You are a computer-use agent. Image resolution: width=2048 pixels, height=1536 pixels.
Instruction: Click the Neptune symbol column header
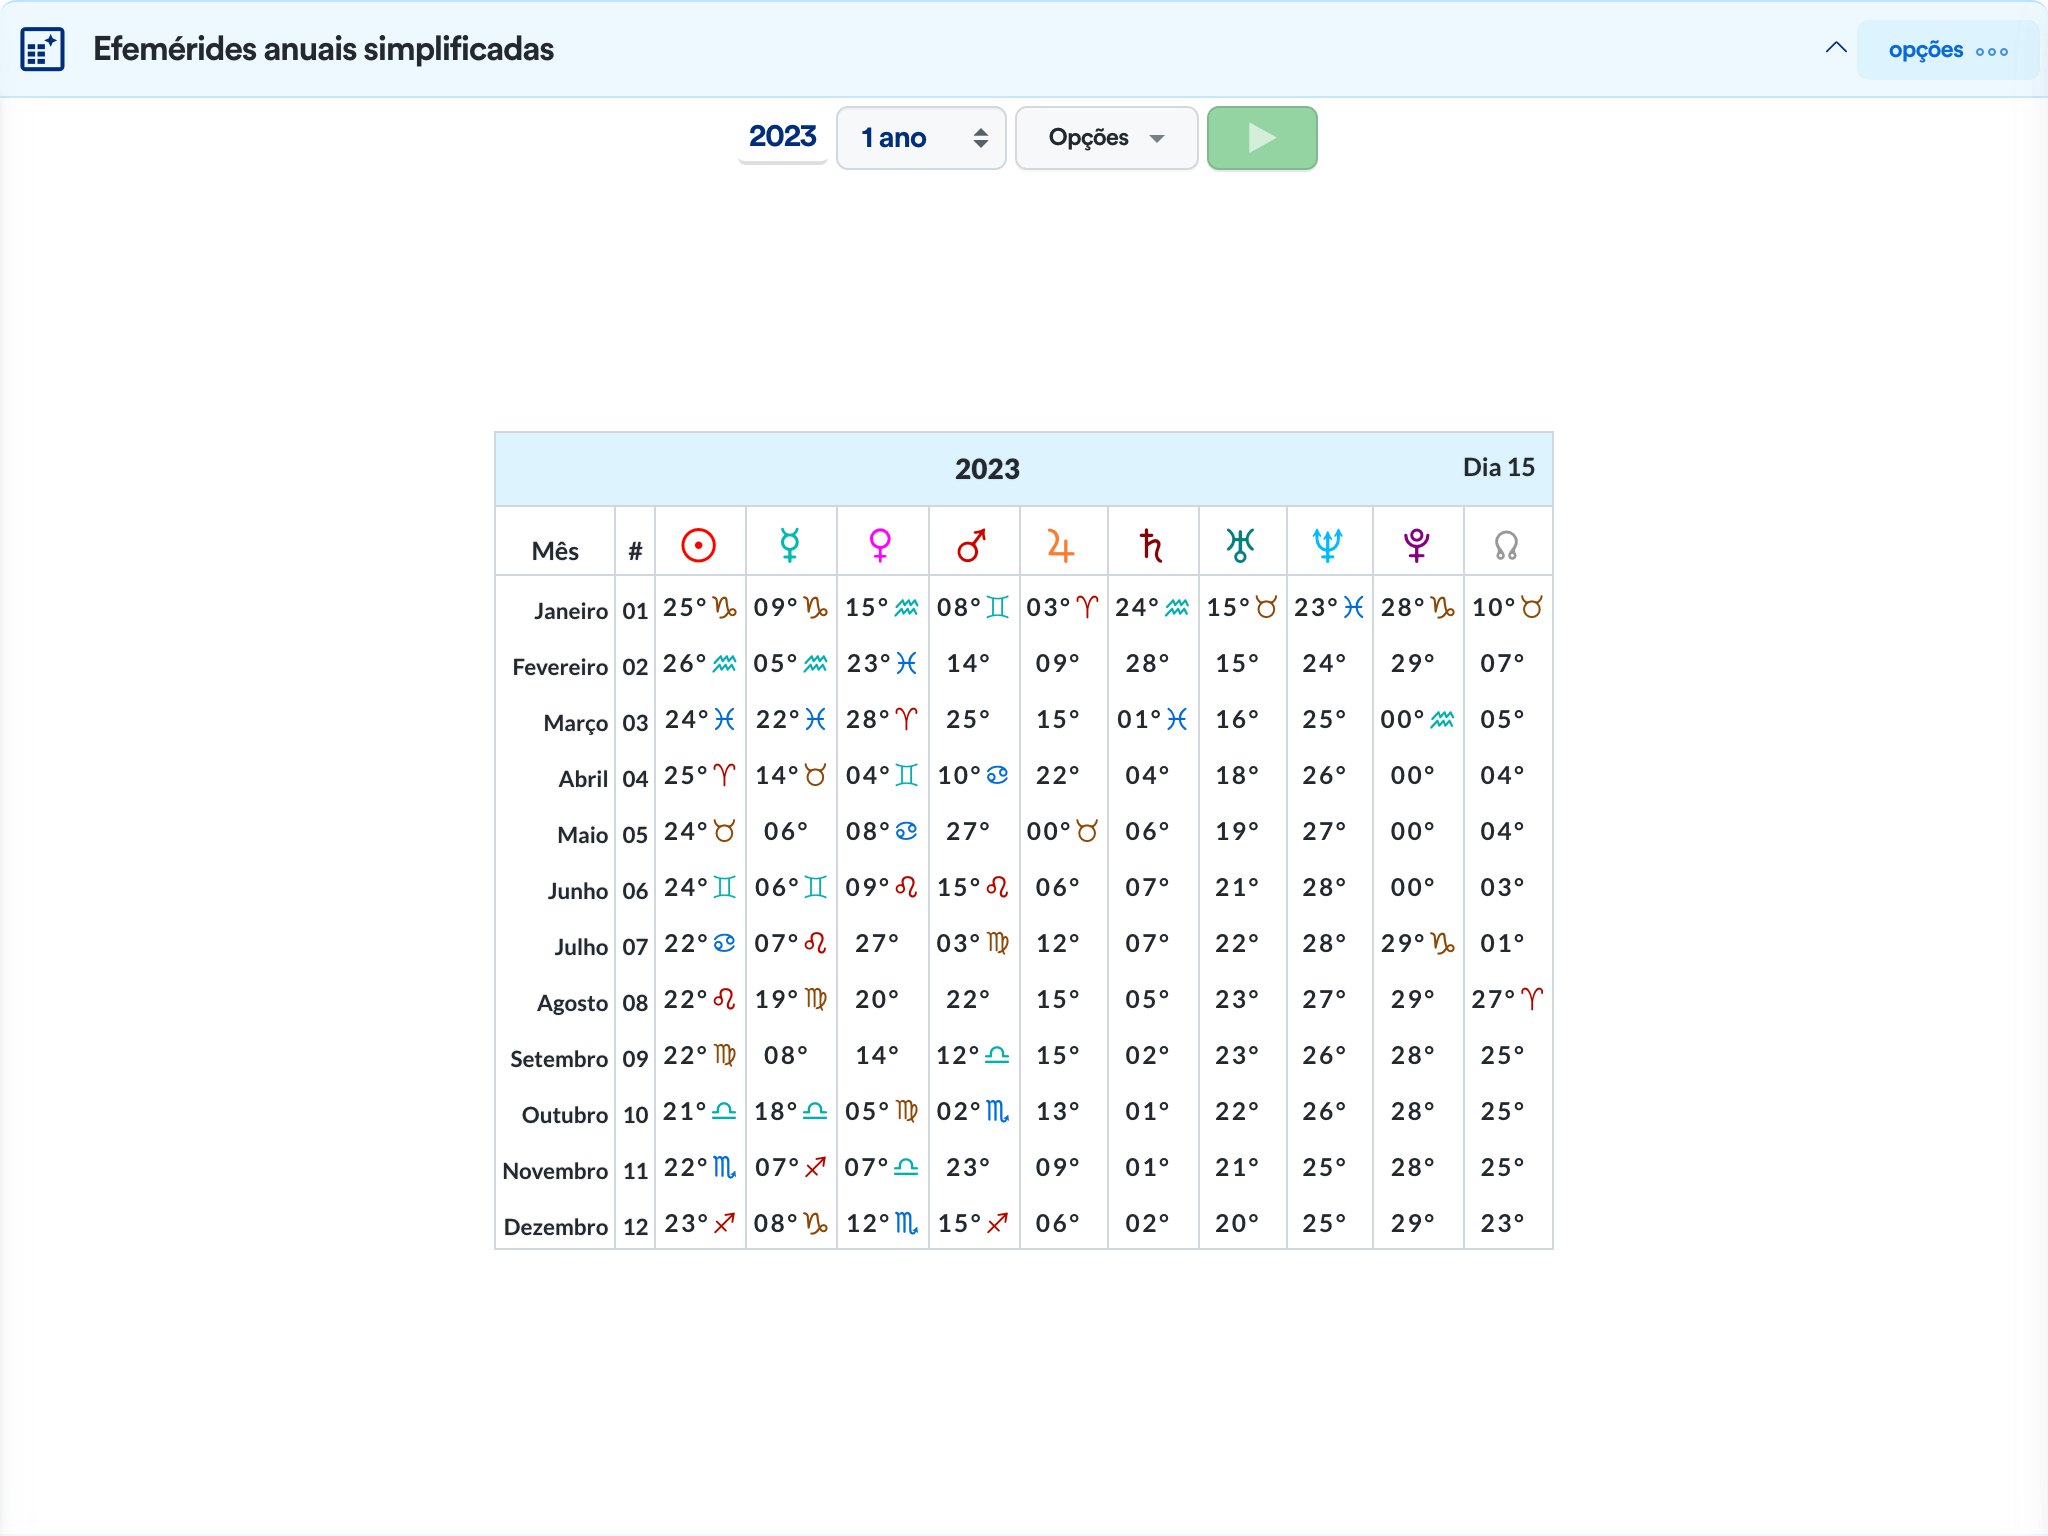click(1327, 545)
